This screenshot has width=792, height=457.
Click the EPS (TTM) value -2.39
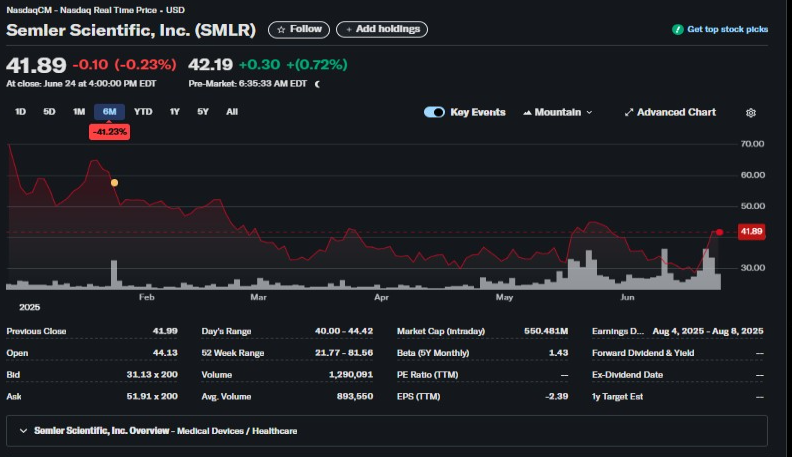click(x=557, y=396)
